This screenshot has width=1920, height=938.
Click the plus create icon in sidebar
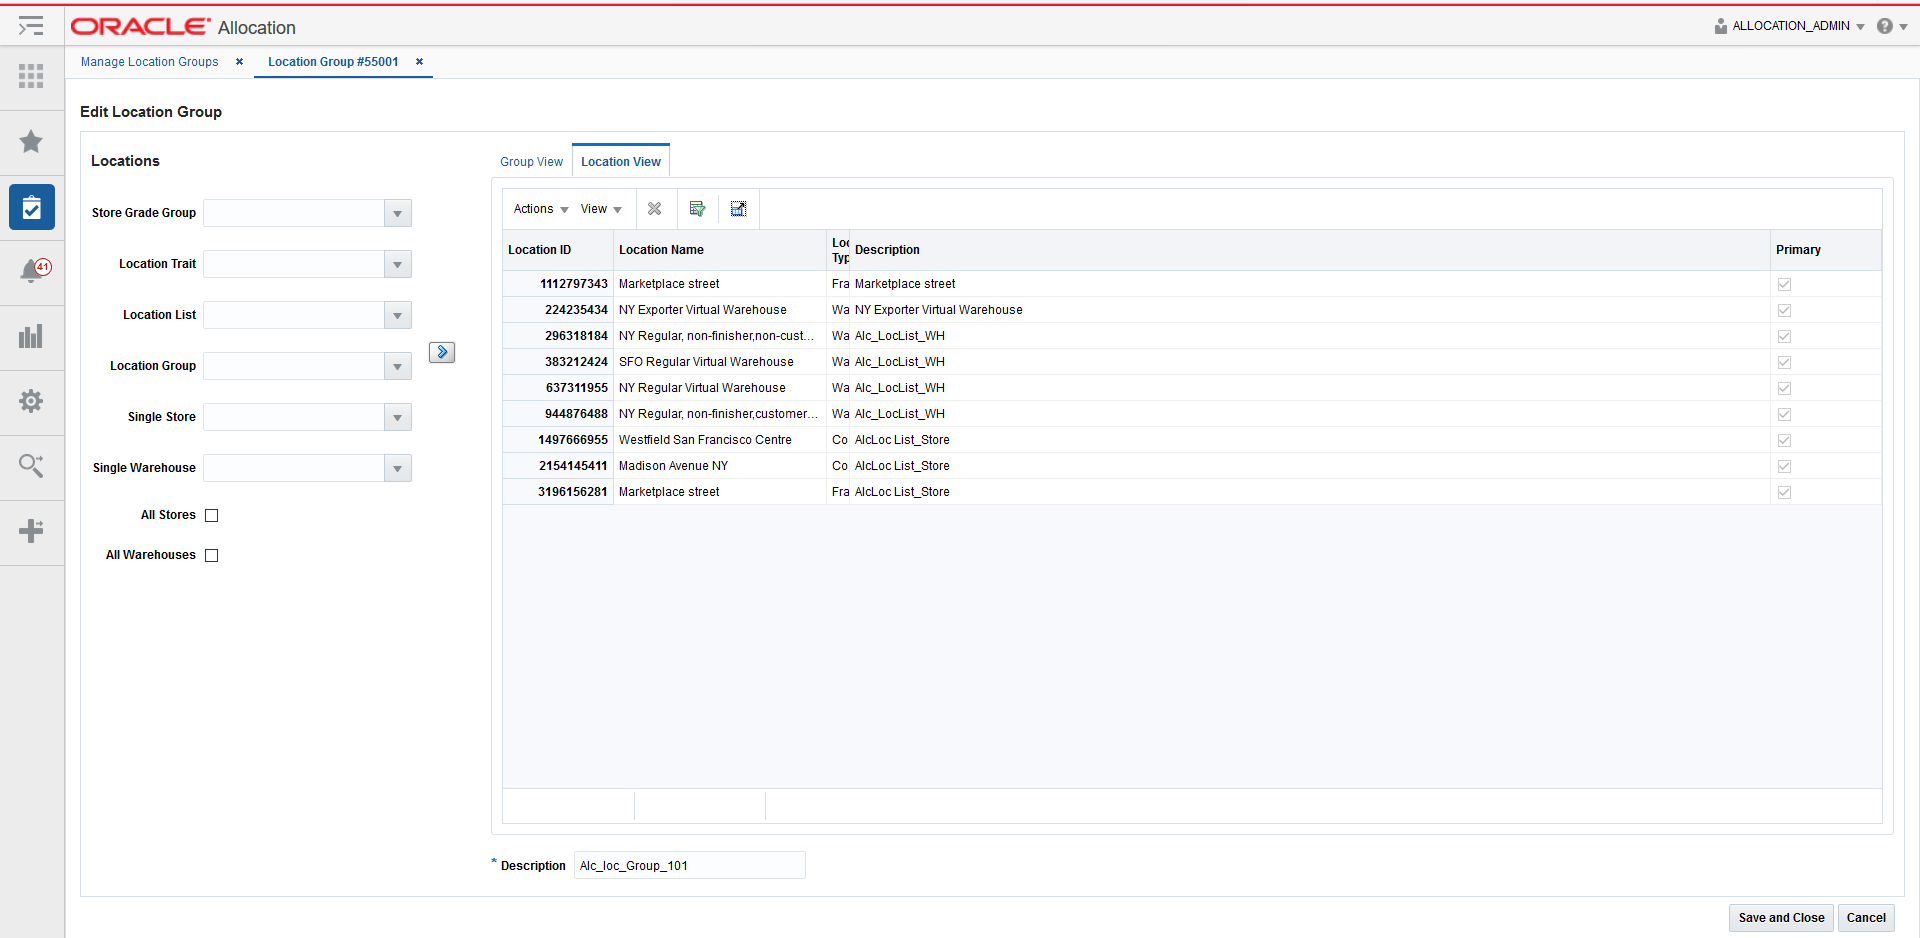click(31, 530)
